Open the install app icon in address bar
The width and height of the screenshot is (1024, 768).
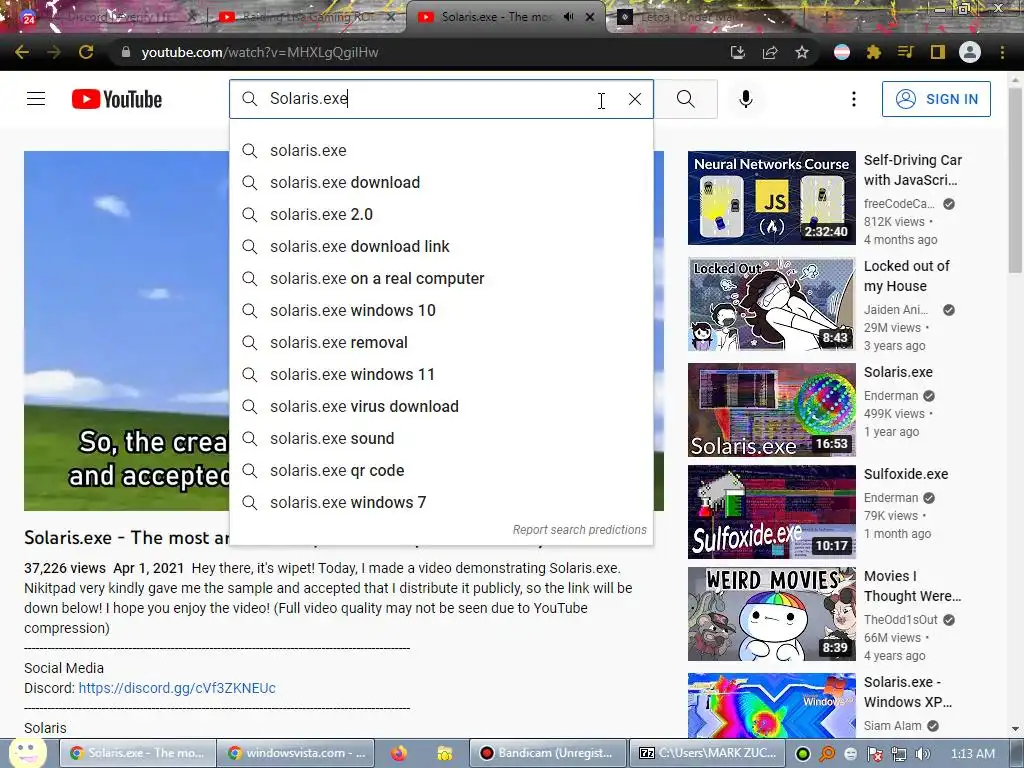(737, 52)
